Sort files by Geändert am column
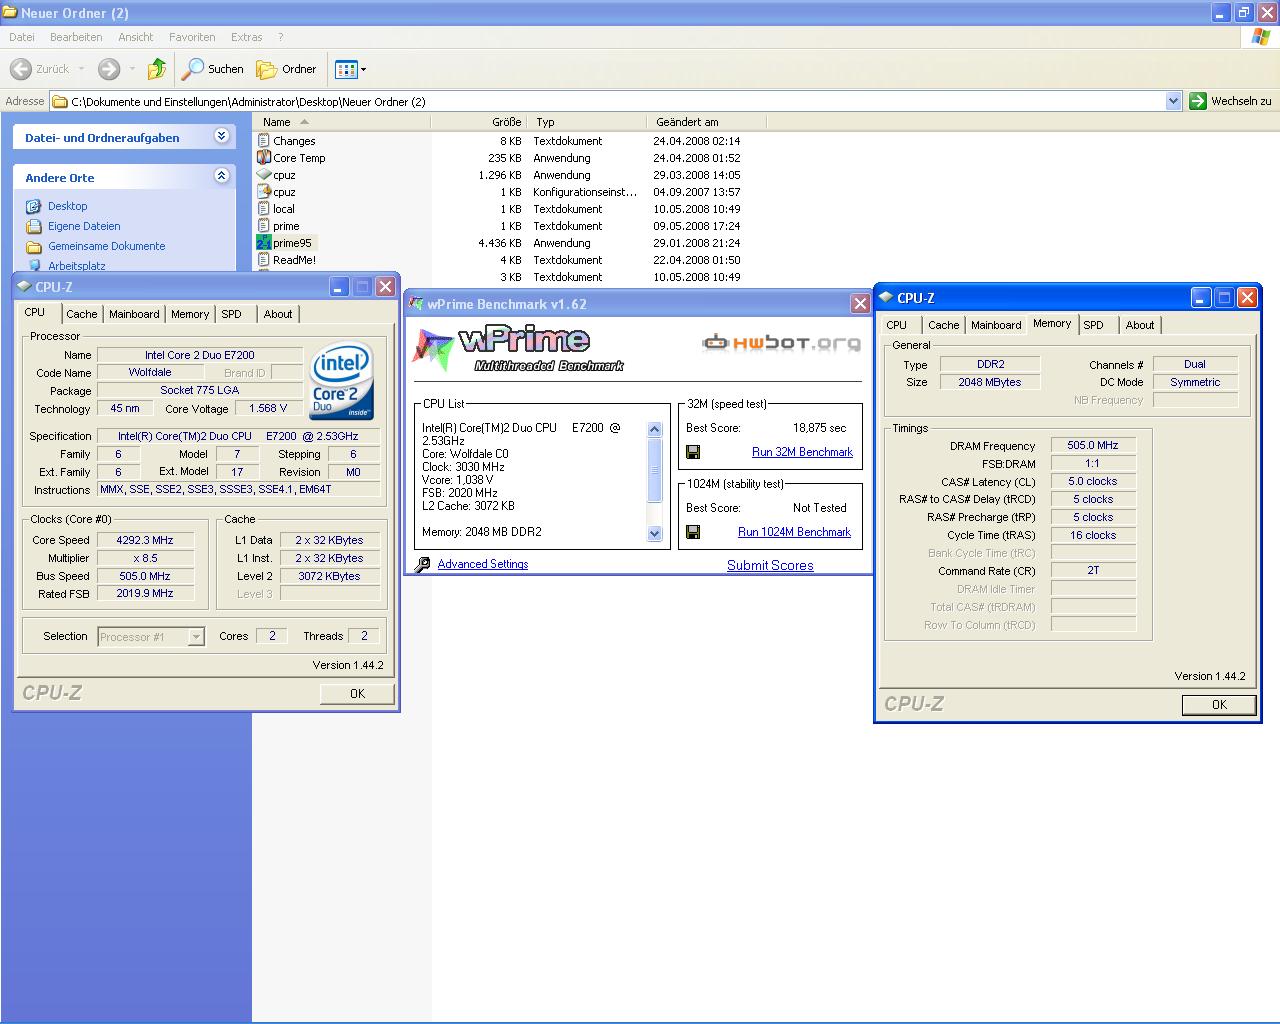Viewport: 1280px width, 1024px height. (706, 122)
